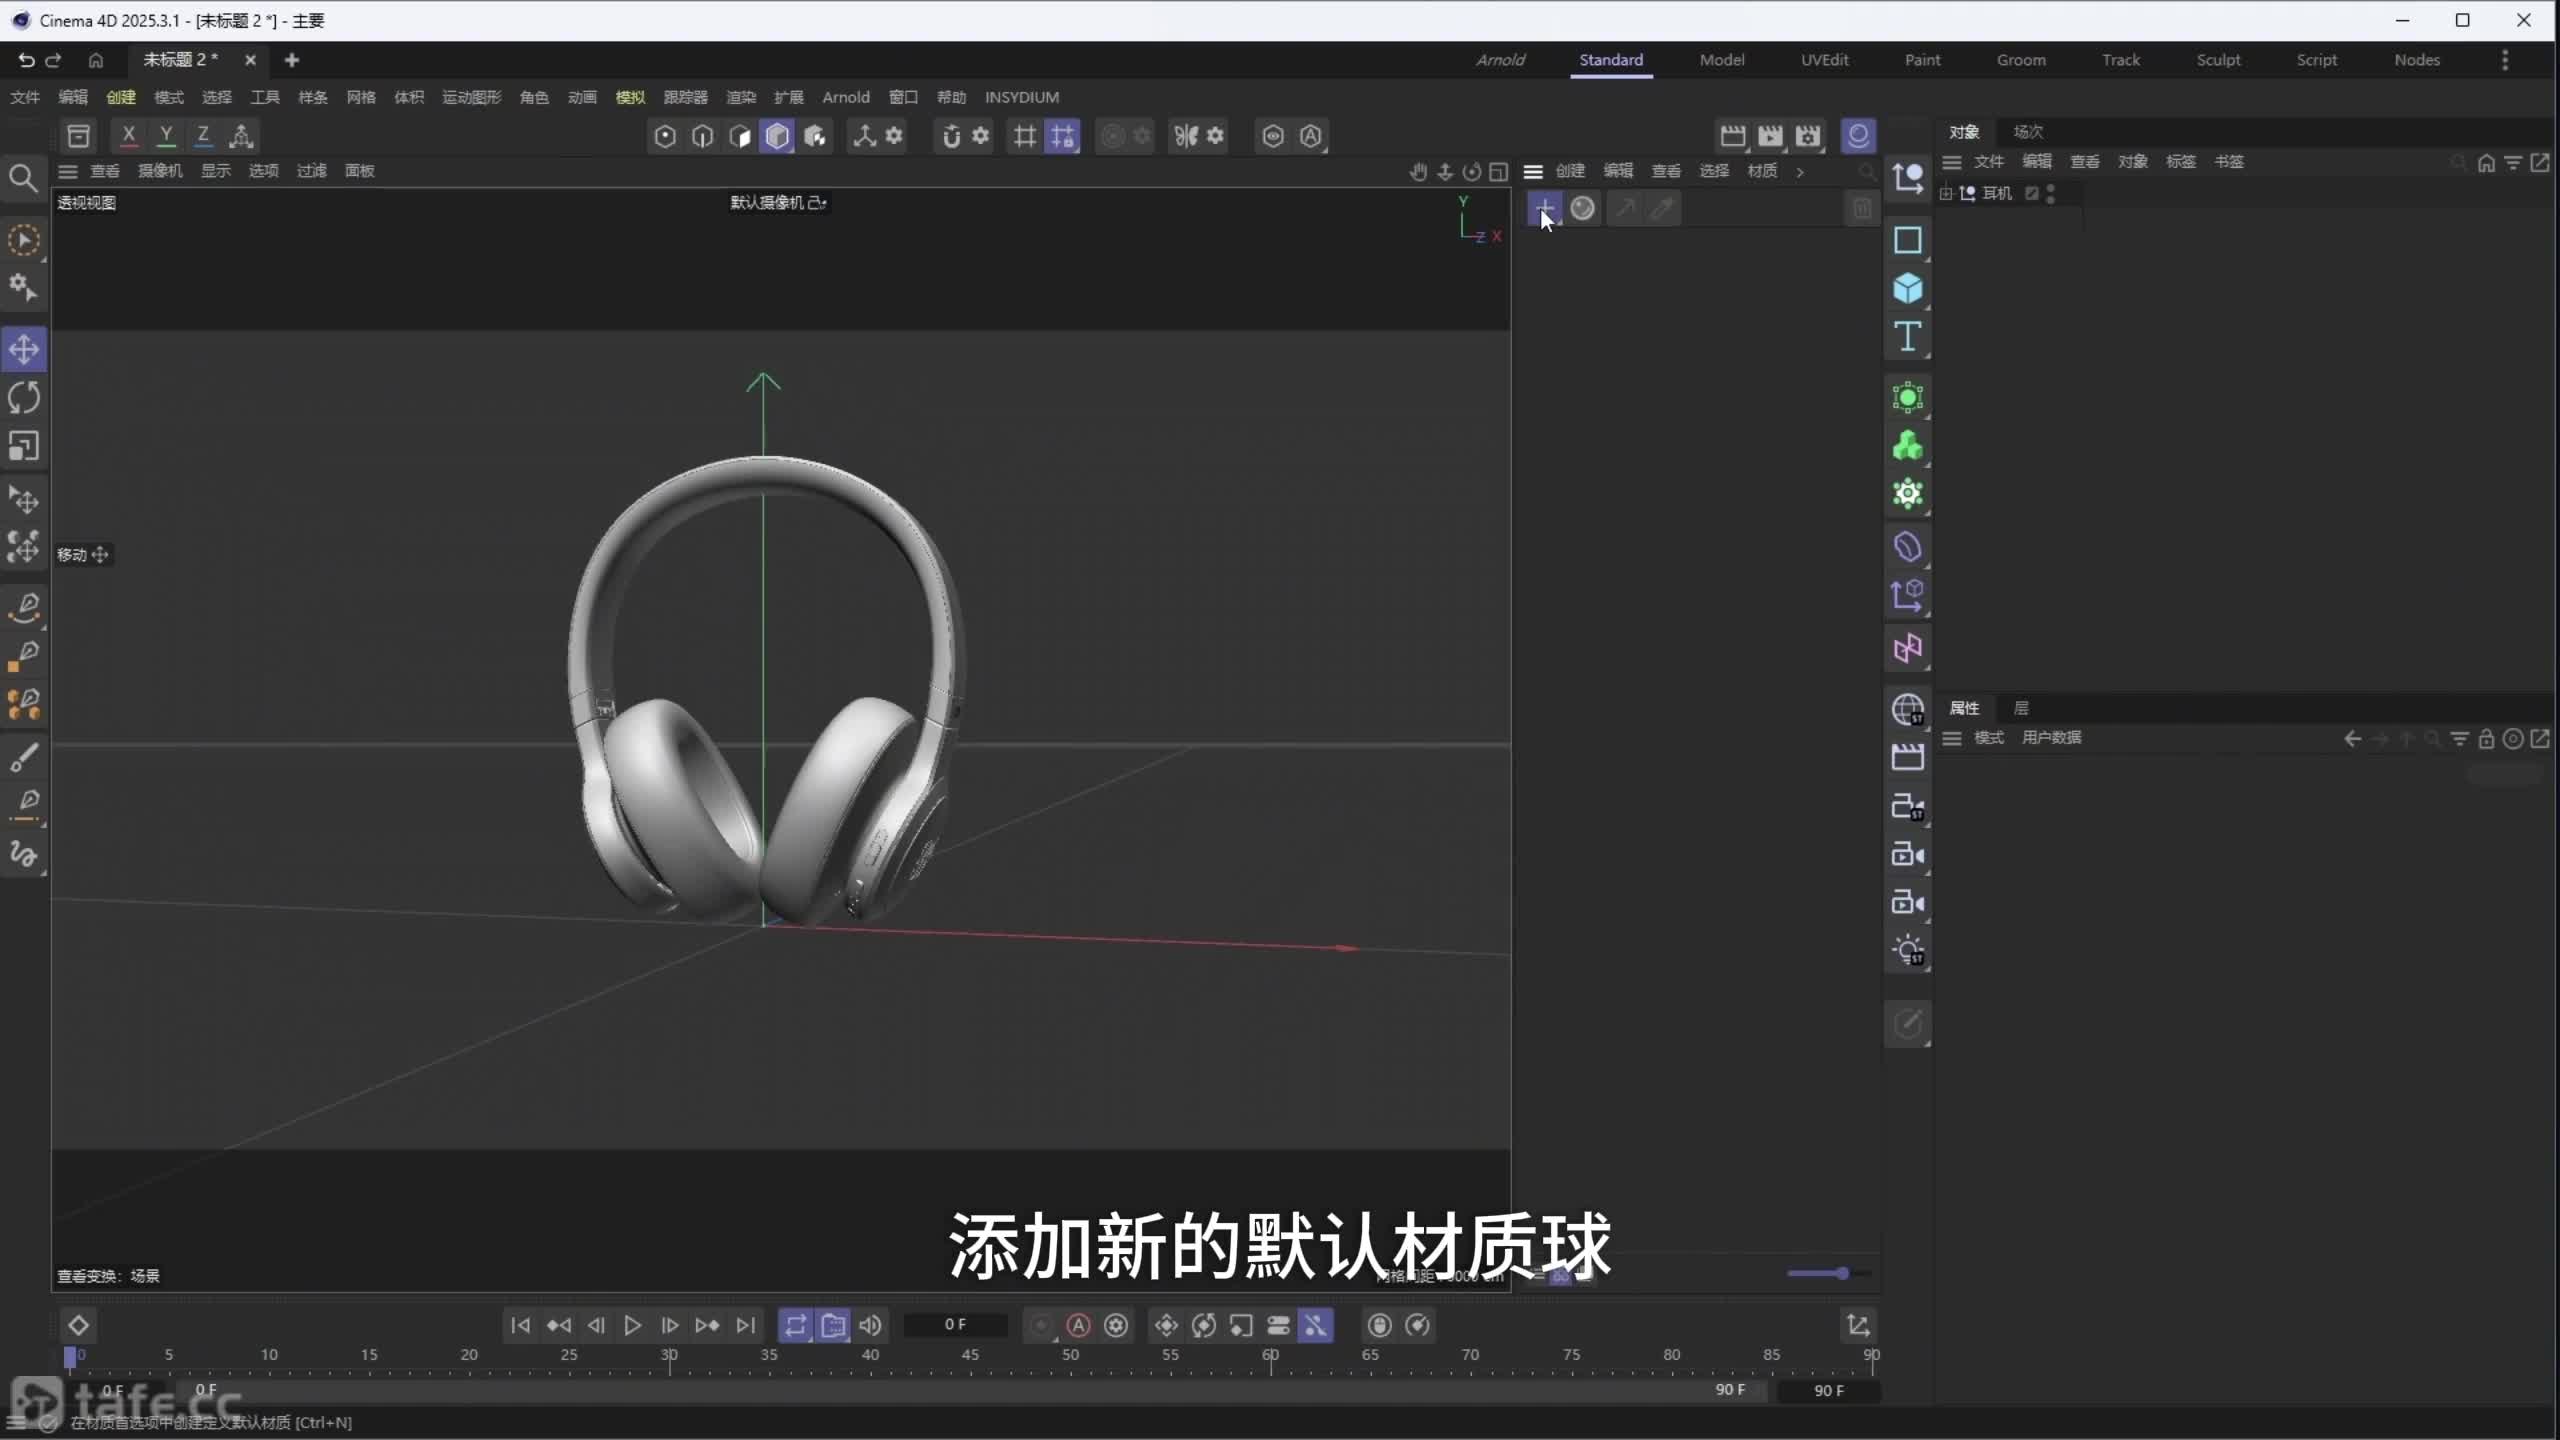Open the viewport hamburger menu
The width and height of the screenshot is (2560, 1440).
(x=68, y=171)
